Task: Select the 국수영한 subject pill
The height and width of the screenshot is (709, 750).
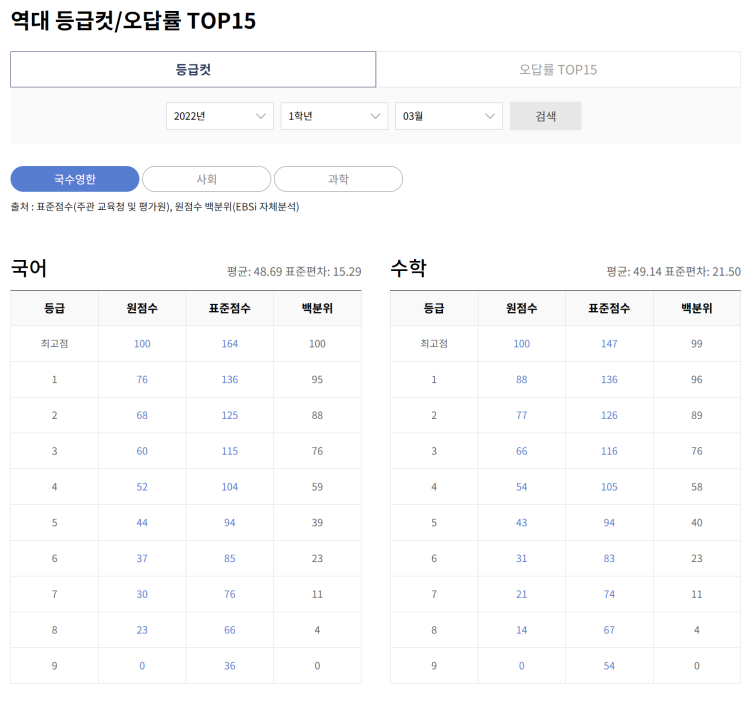Action: (75, 179)
